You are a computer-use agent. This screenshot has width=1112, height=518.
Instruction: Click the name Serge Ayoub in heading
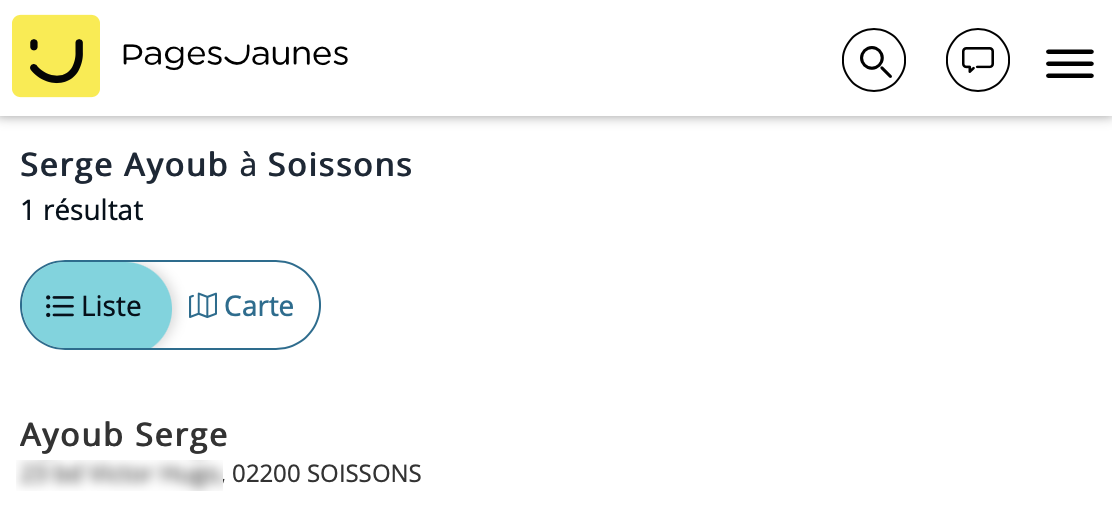(x=124, y=165)
